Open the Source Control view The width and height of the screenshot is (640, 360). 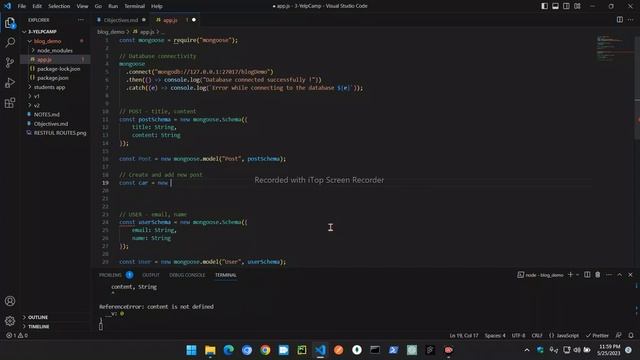tap(10, 62)
